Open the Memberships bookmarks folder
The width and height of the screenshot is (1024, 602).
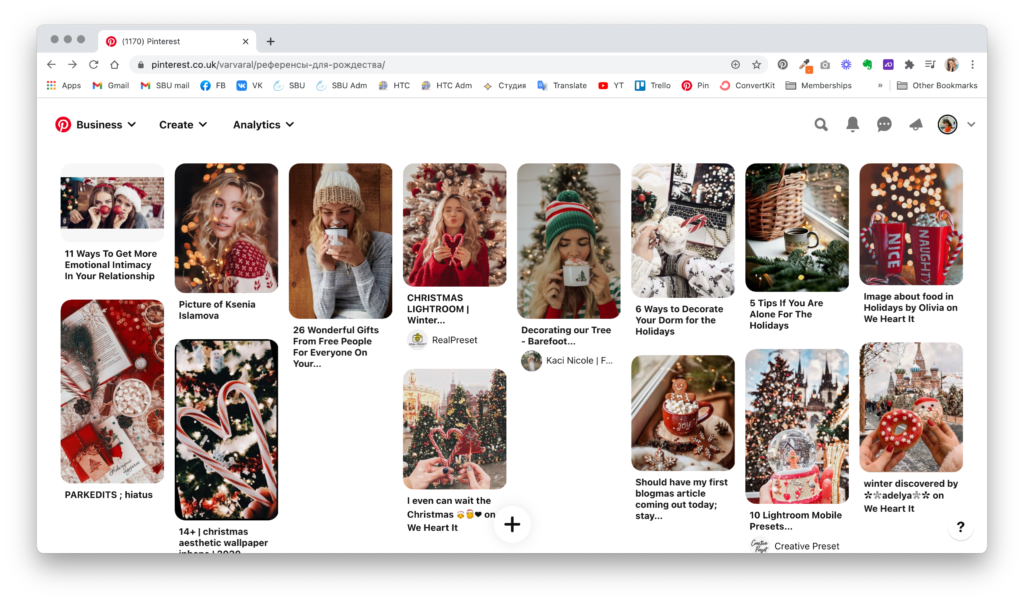(x=818, y=86)
